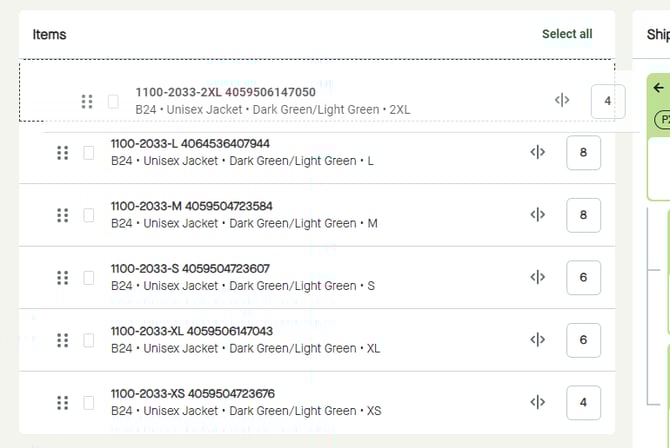Click split icon for 1100-2033-XL item
Screen dimensions: 670x448
538,340
